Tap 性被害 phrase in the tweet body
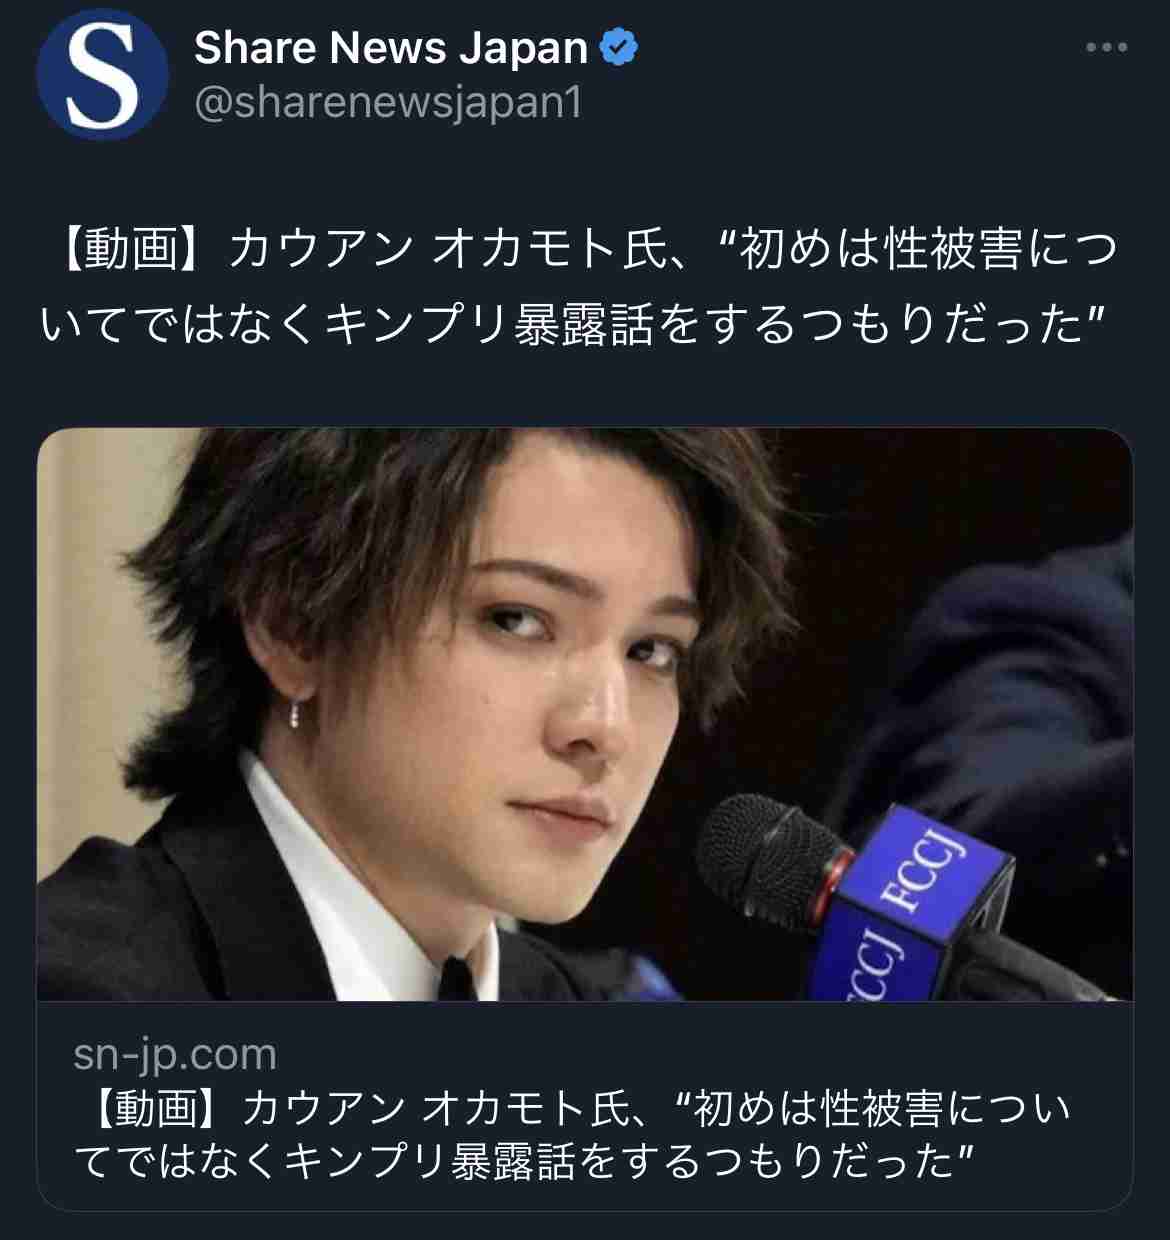 [x=953, y=250]
